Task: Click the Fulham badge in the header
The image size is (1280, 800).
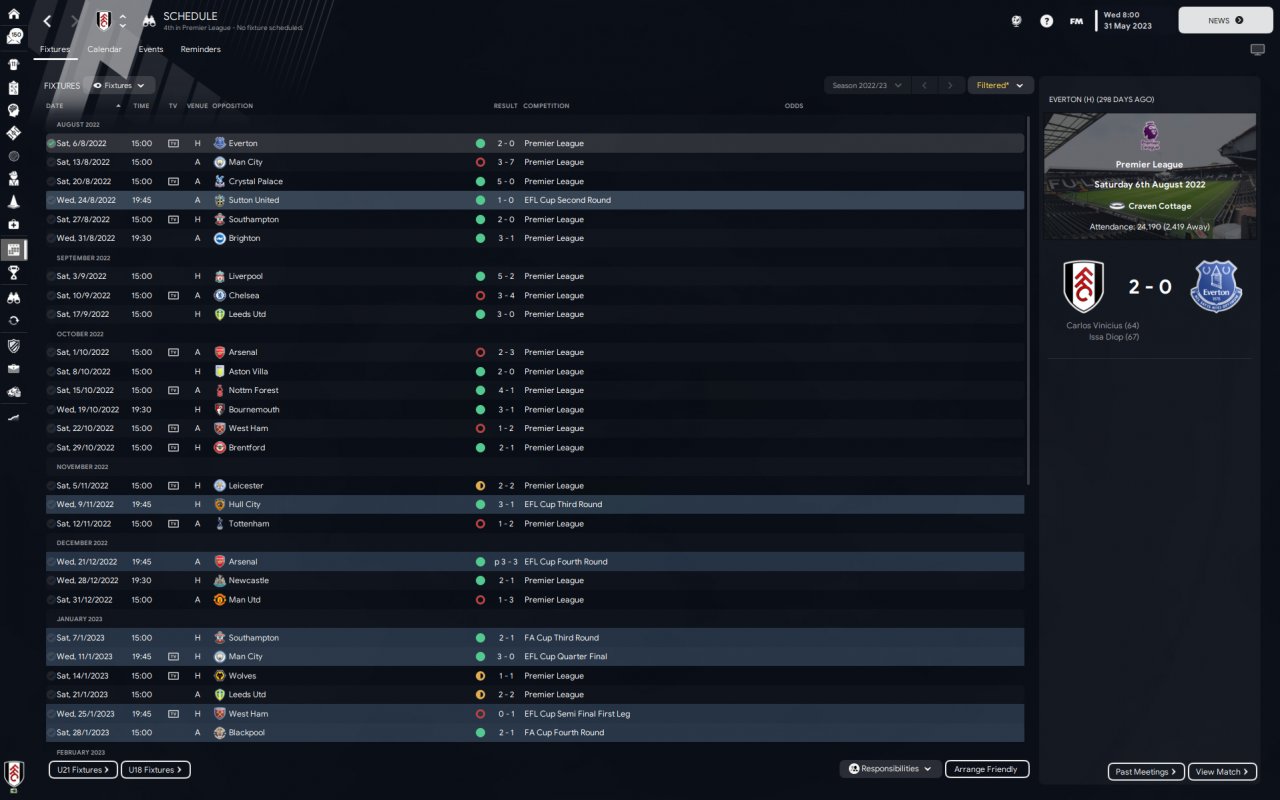Action: pos(104,21)
